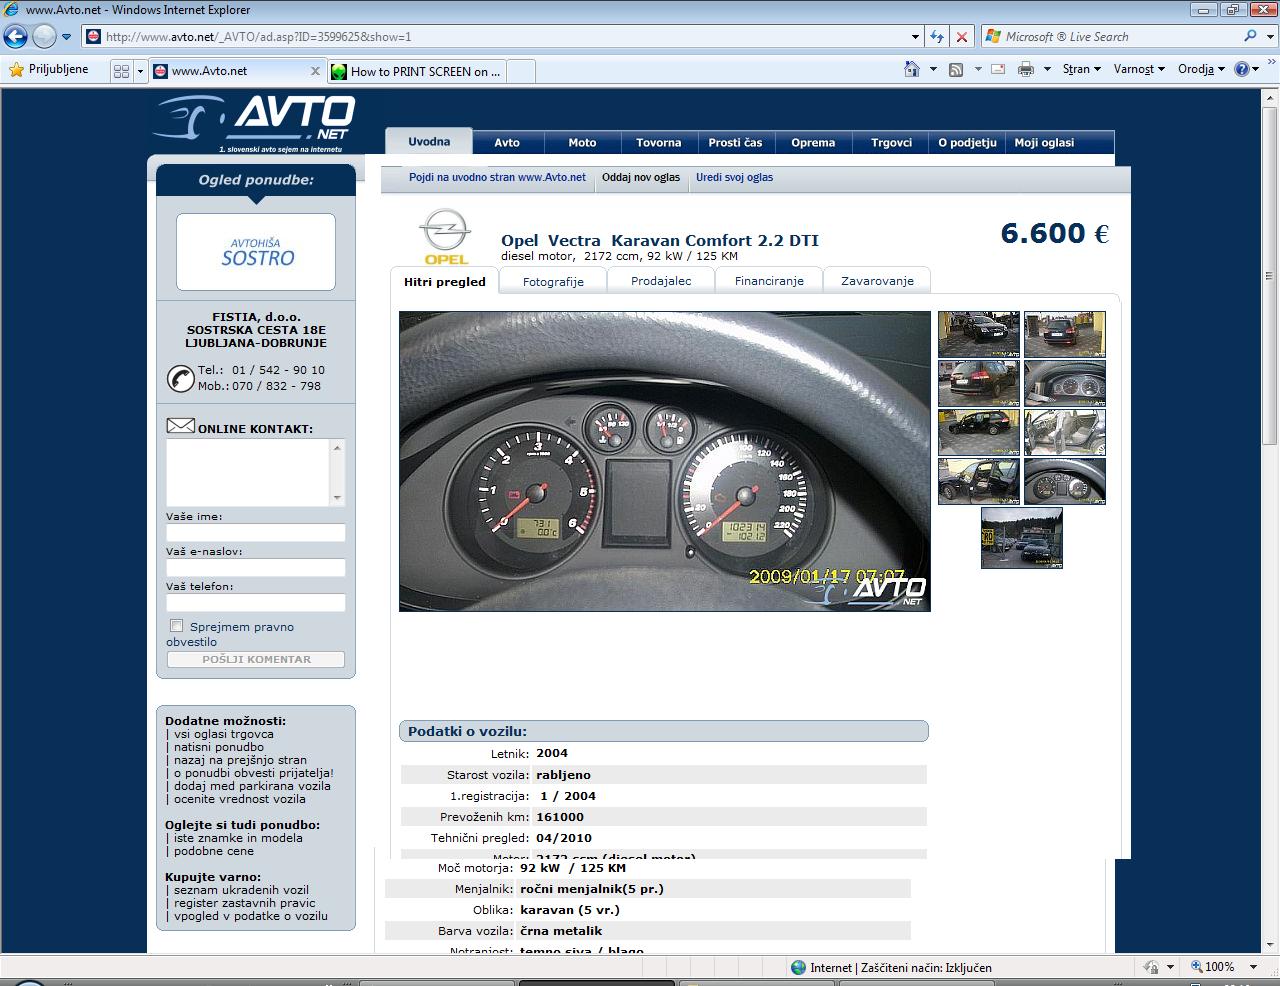Click the new tab button after the last tab
This screenshot has height=986, width=1280.
point(522,71)
